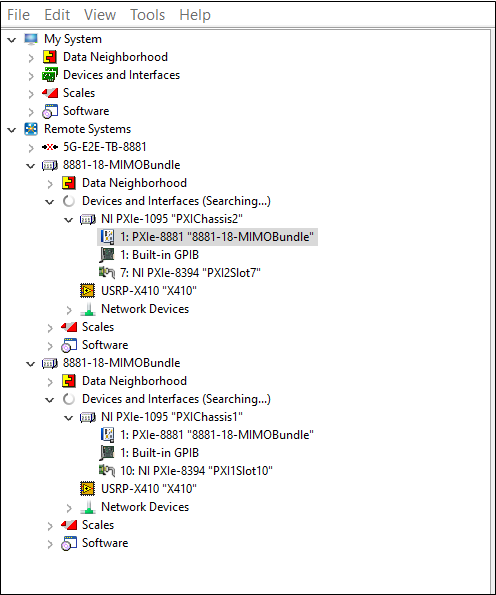Image resolution: width=496 pixels, height=595 pixels.
Task: Expand Devices and Interfaces under My System
Action: point(31,76)
